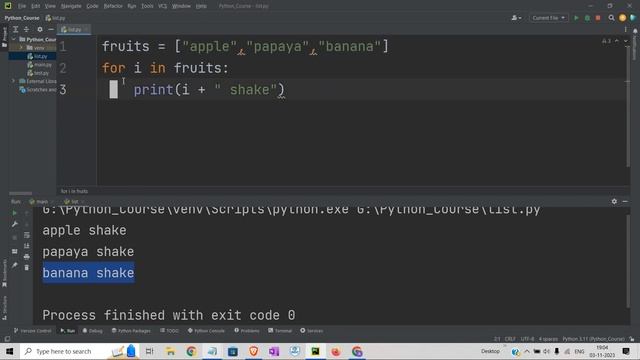
Task: Open Python Packages tool window
Action: [131, 331]
